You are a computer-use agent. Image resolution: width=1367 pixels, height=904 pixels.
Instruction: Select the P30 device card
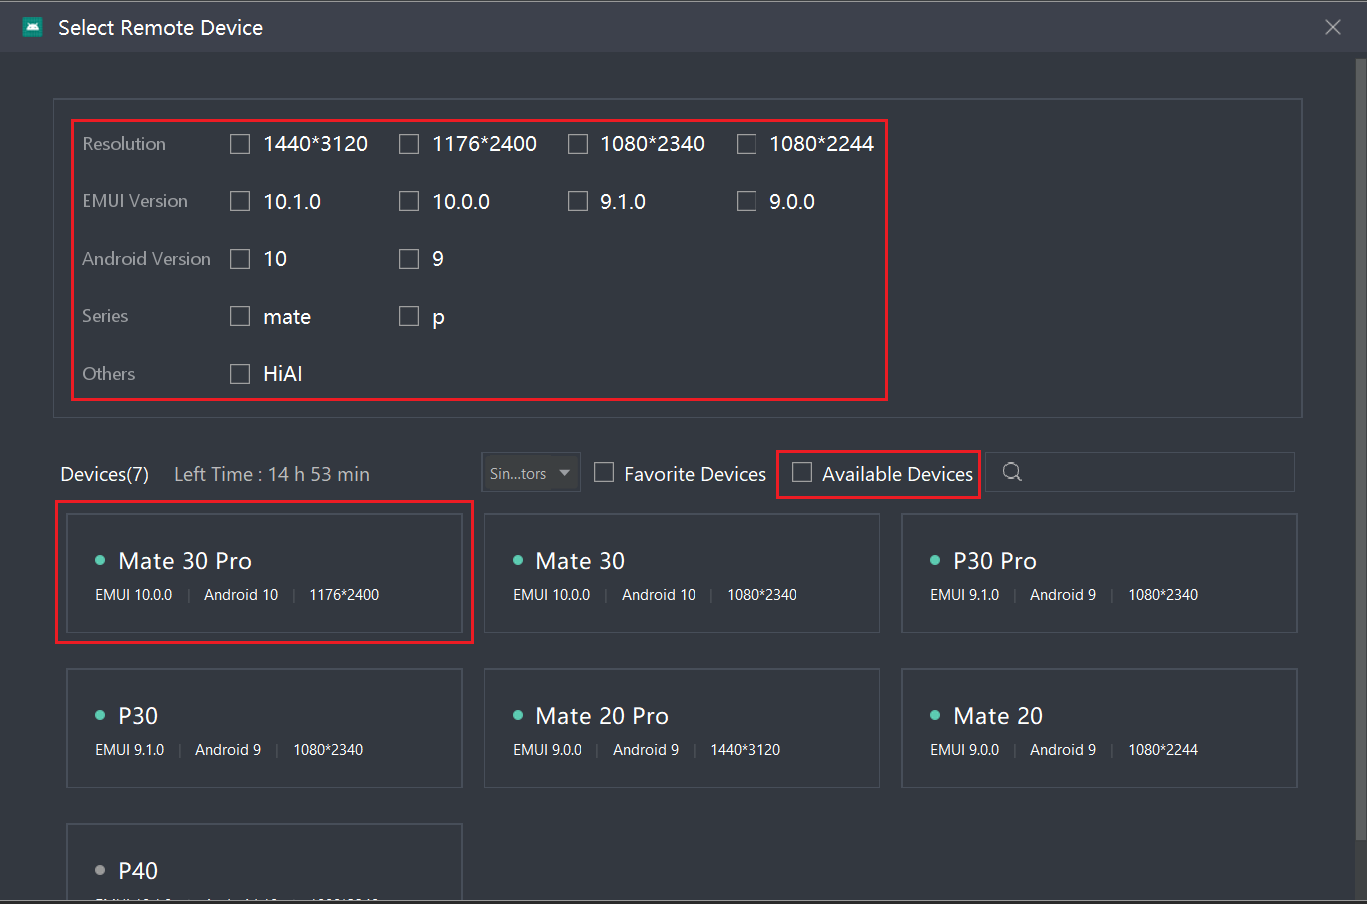click(x=264, y=728)
